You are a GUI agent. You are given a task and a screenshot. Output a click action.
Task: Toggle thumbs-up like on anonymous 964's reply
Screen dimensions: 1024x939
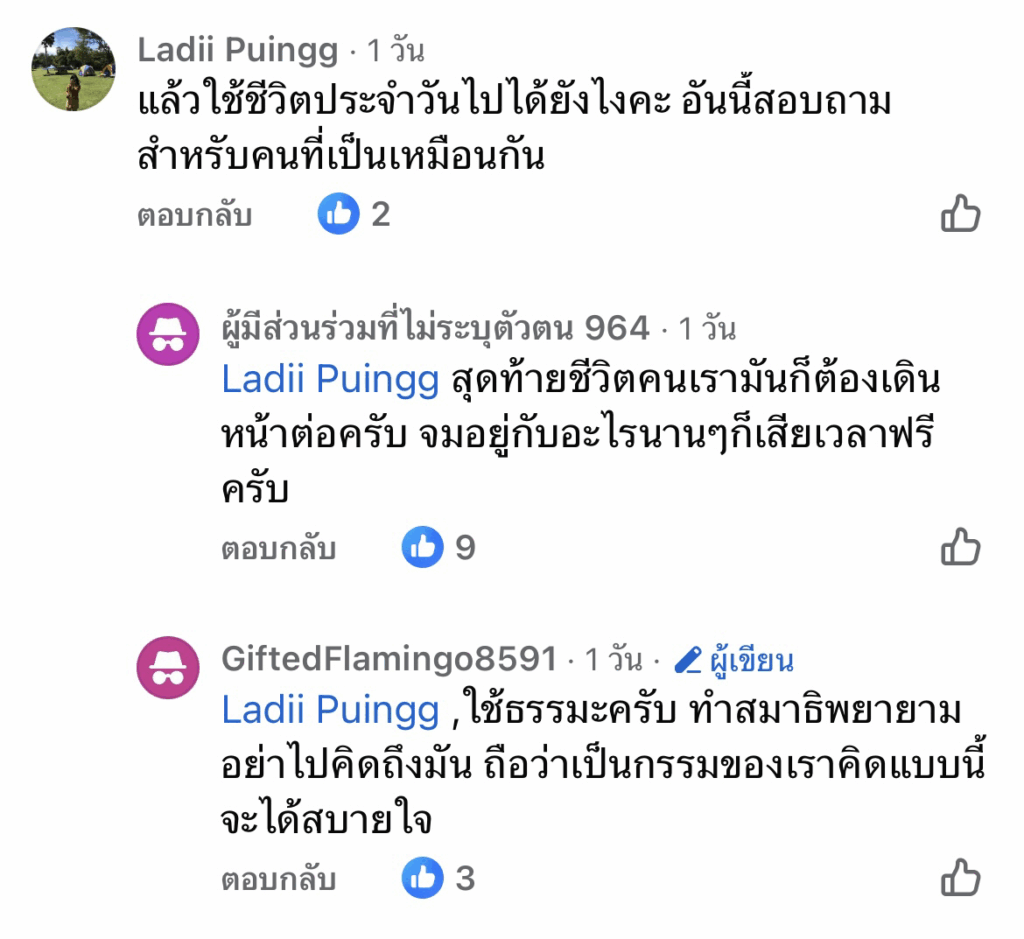click(x=961, y=547)
